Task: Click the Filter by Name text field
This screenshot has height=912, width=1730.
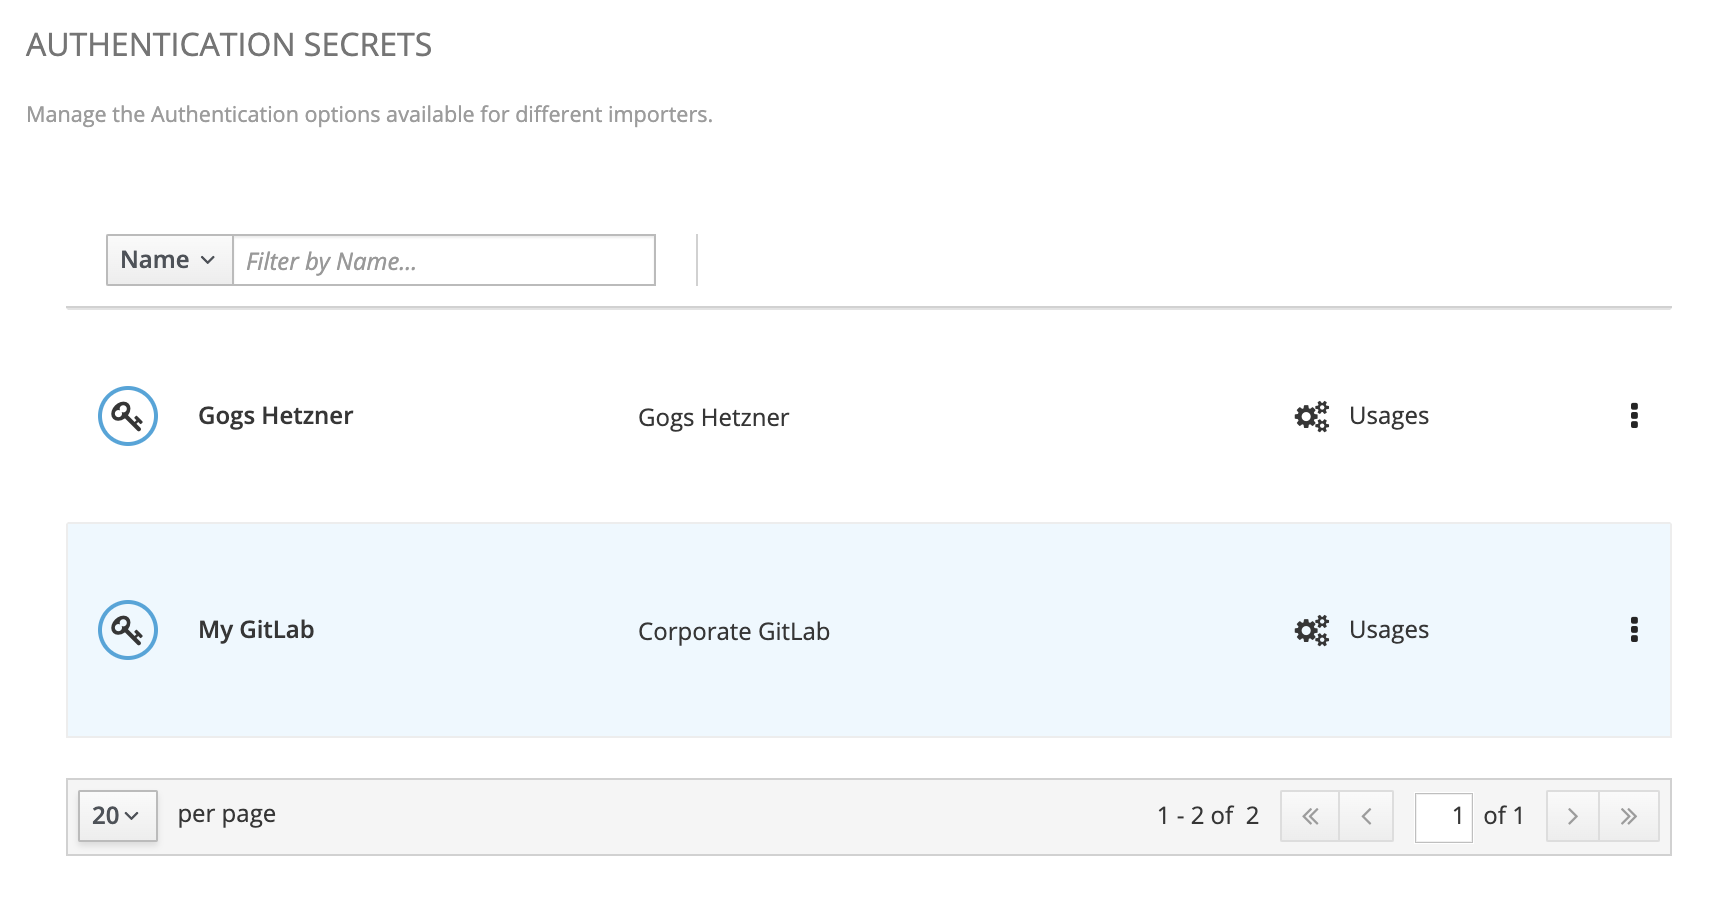Action: [x=444, y=260]
